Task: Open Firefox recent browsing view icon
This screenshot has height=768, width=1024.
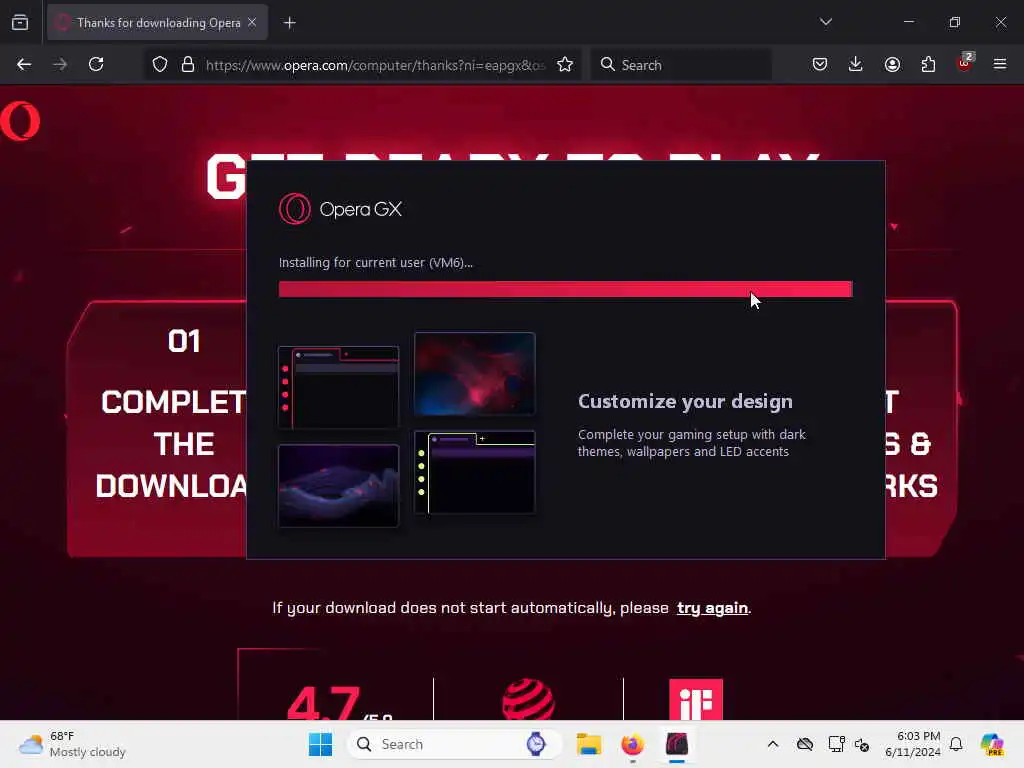Action: point(20,23)
